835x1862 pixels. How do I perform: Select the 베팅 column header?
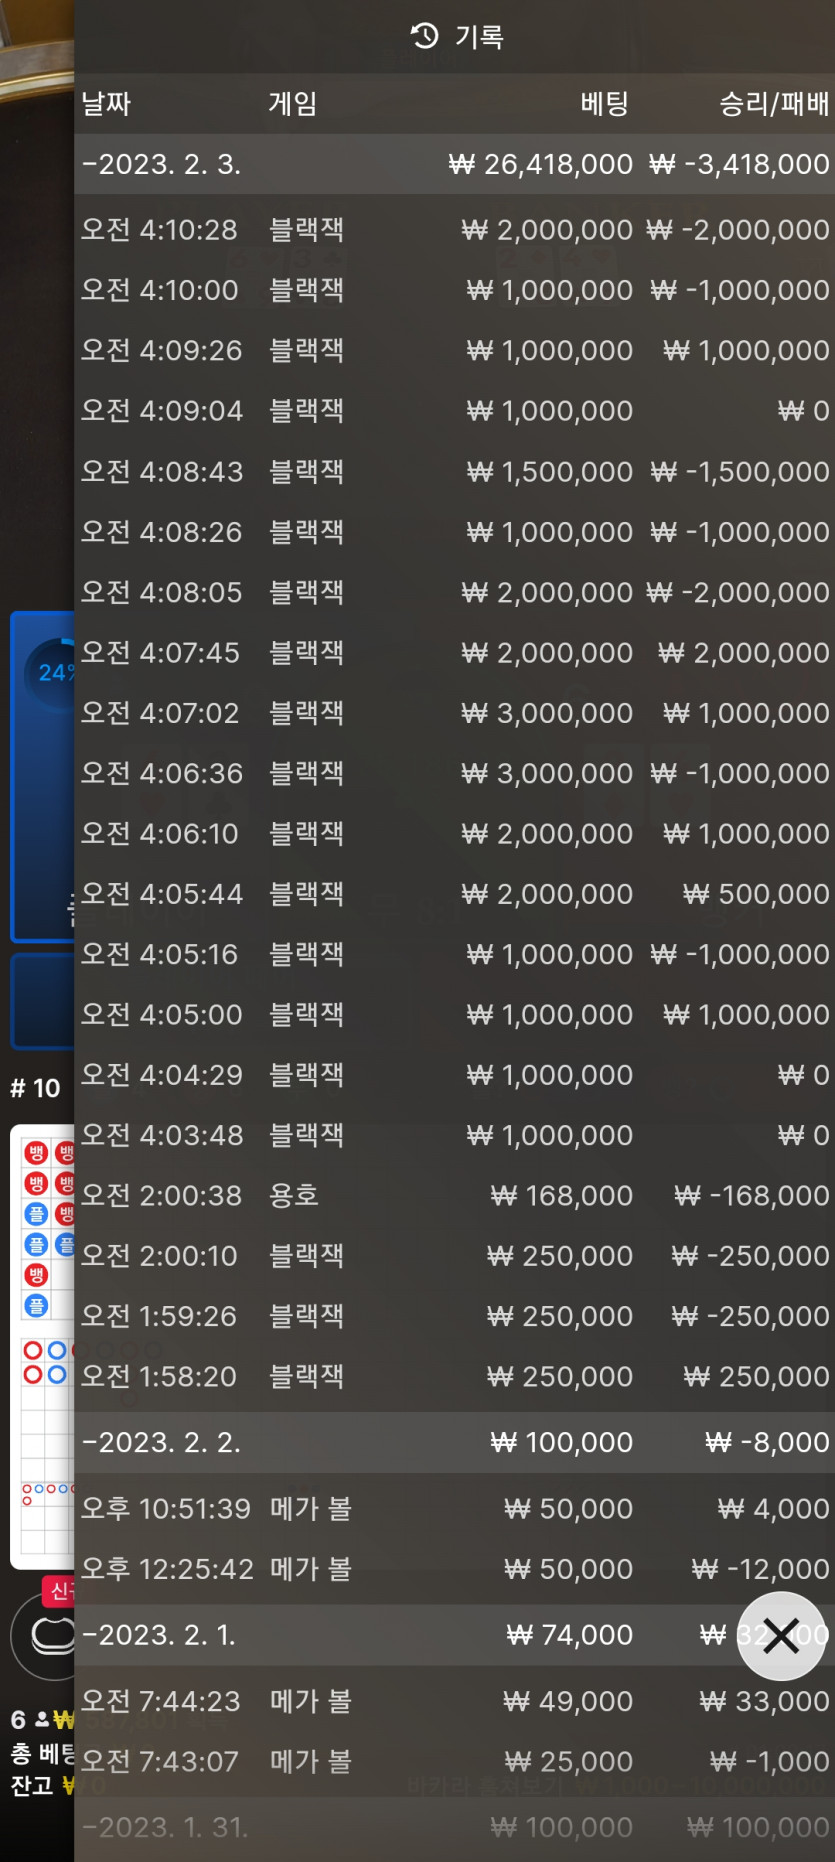tap(605, 104)
